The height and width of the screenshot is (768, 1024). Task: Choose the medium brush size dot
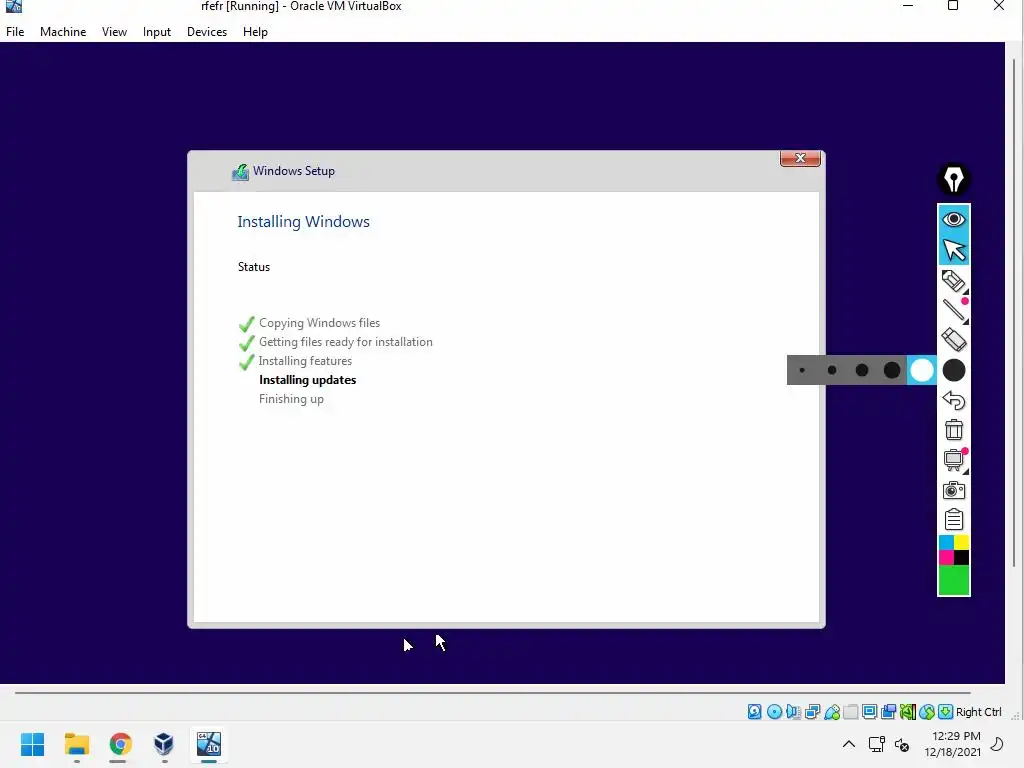coord(862,370)
